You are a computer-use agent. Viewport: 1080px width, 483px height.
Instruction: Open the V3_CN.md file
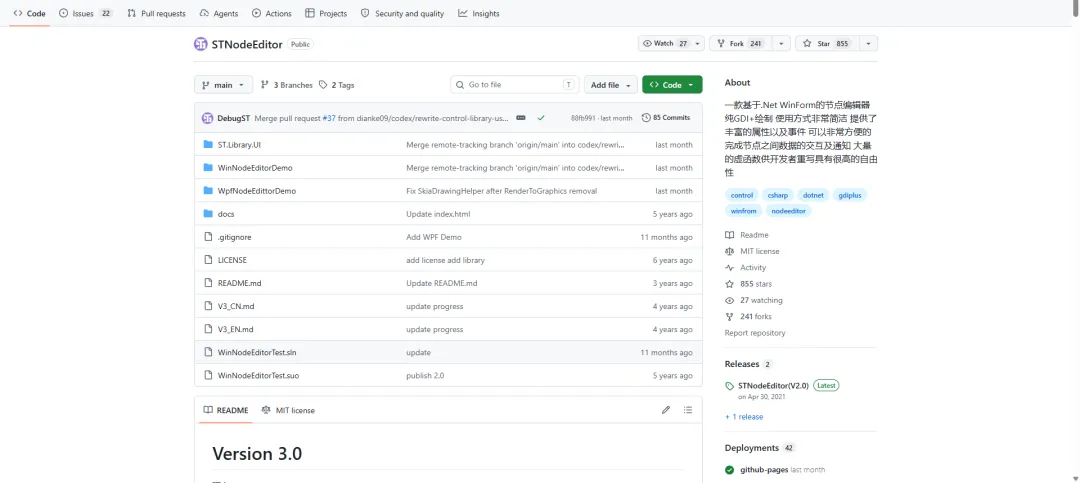click(x=236, y=306)
